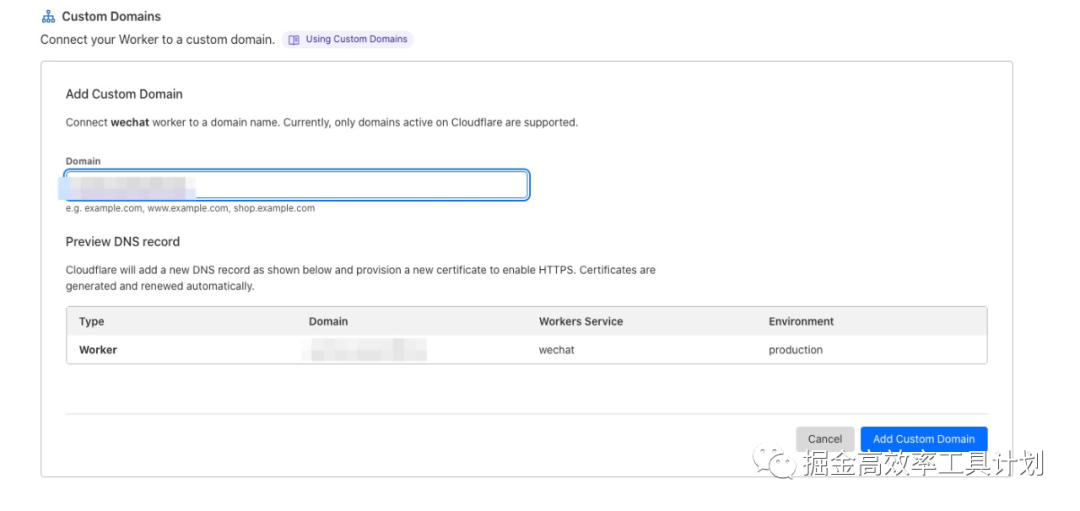The image size is (1080, 511).
Task: Click the production environment cell
Action: coord(795,350)
